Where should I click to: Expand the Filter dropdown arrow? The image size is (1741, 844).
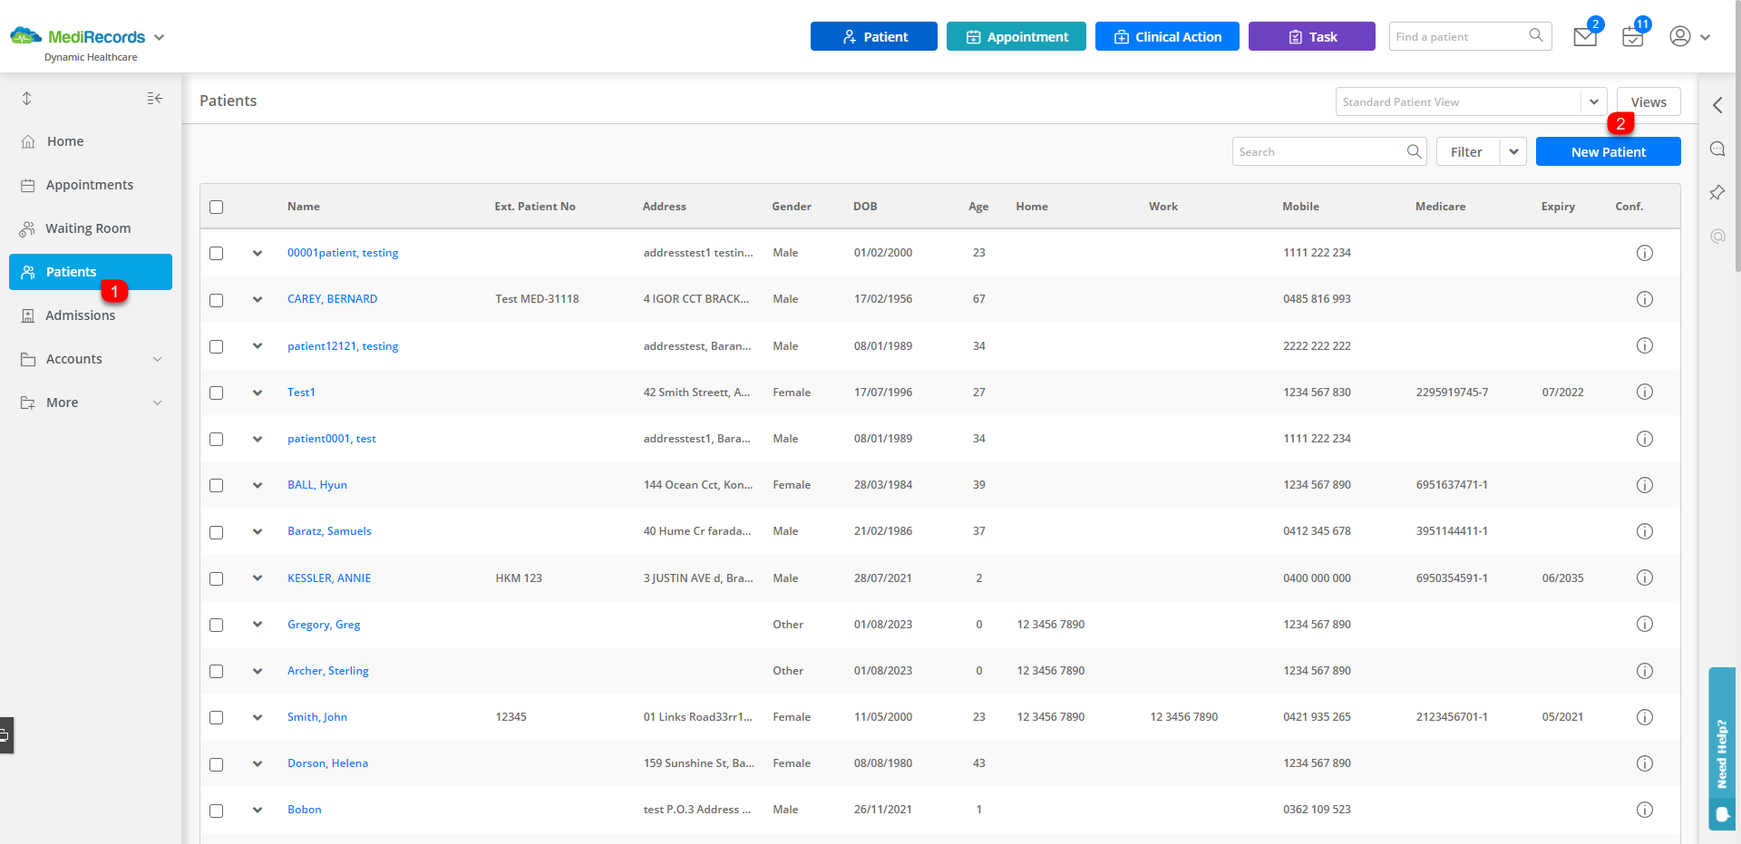click(1513, 152)
